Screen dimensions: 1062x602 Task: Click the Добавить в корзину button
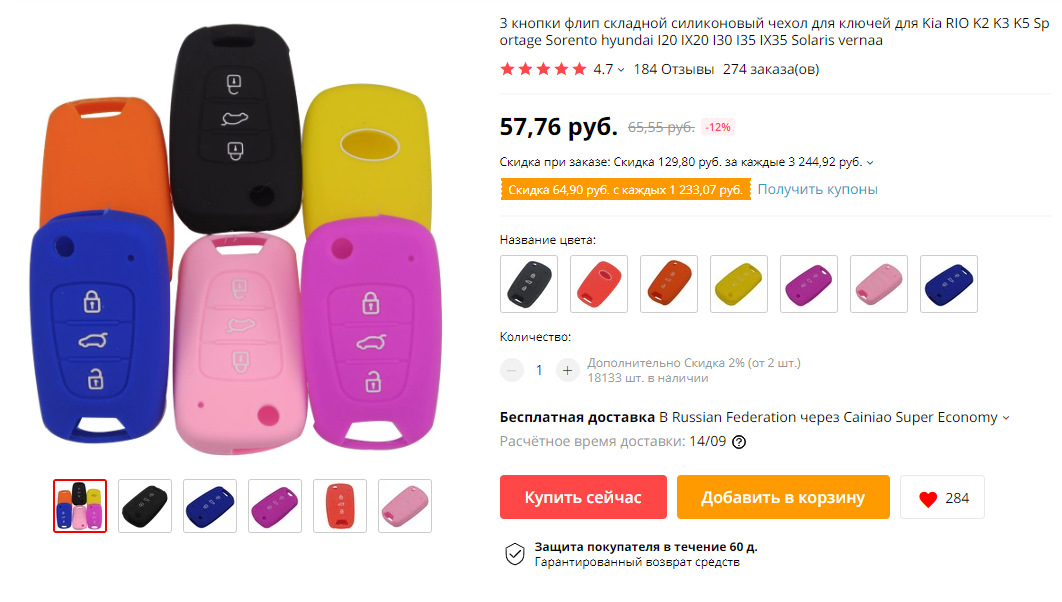click(783, 497)
